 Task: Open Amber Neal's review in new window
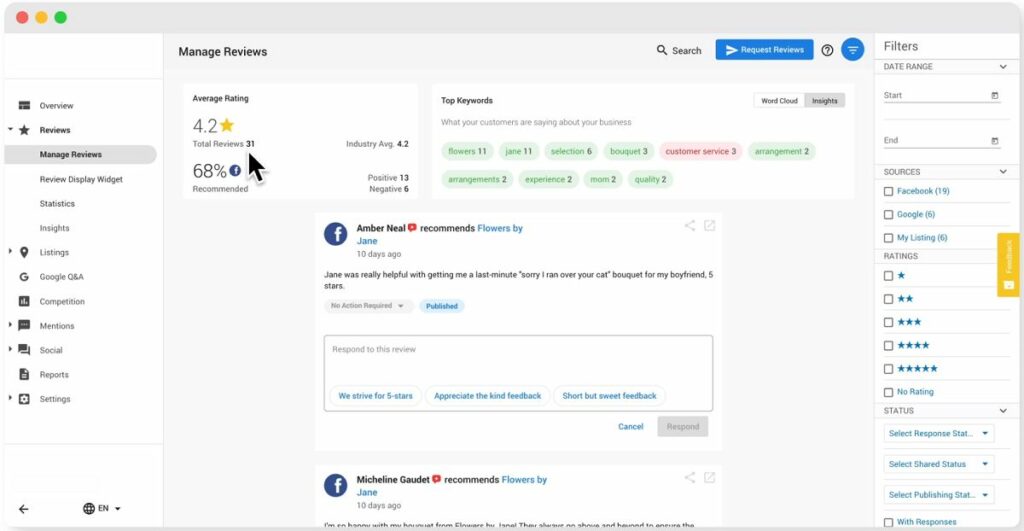tap(709, 225)
